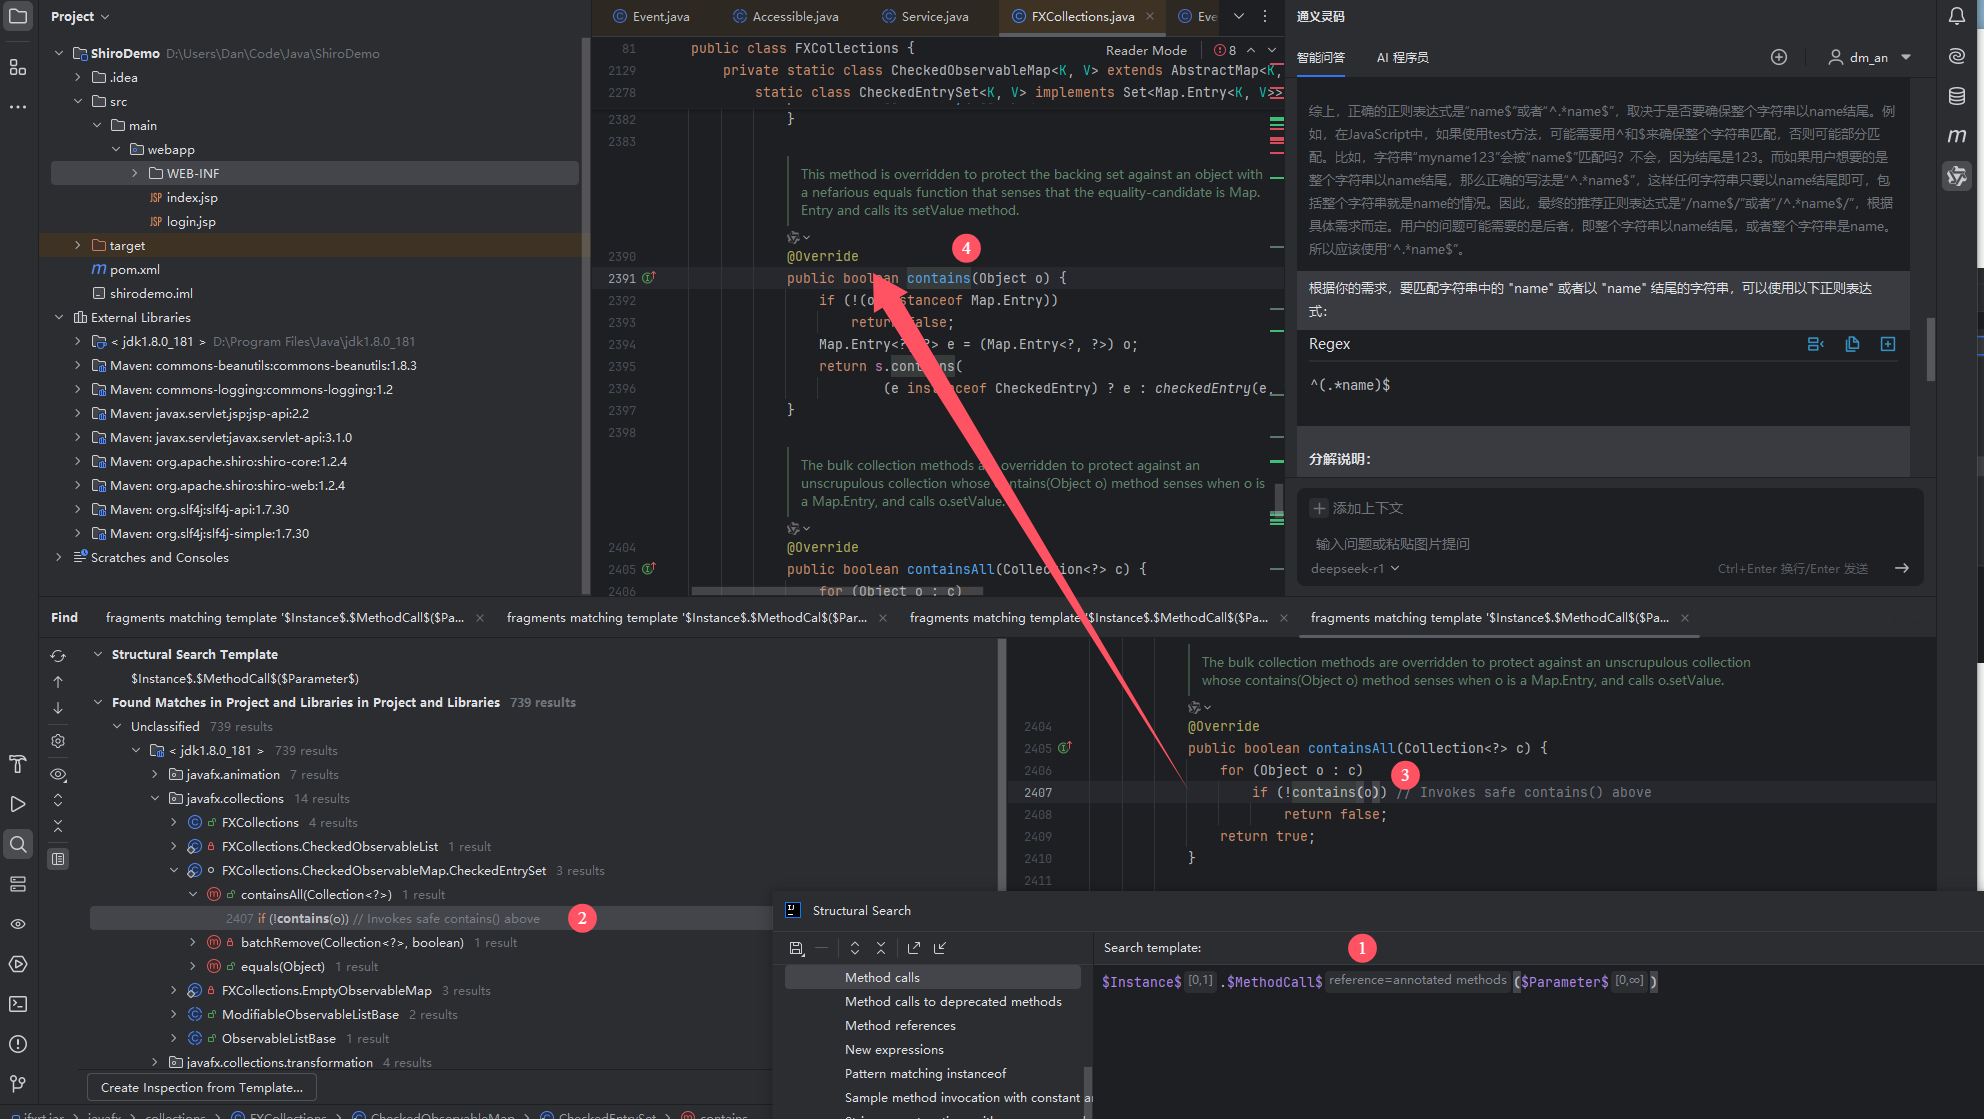Go to previous occurrence arrow
The image size is (1984, 1119).
[58, 682]
